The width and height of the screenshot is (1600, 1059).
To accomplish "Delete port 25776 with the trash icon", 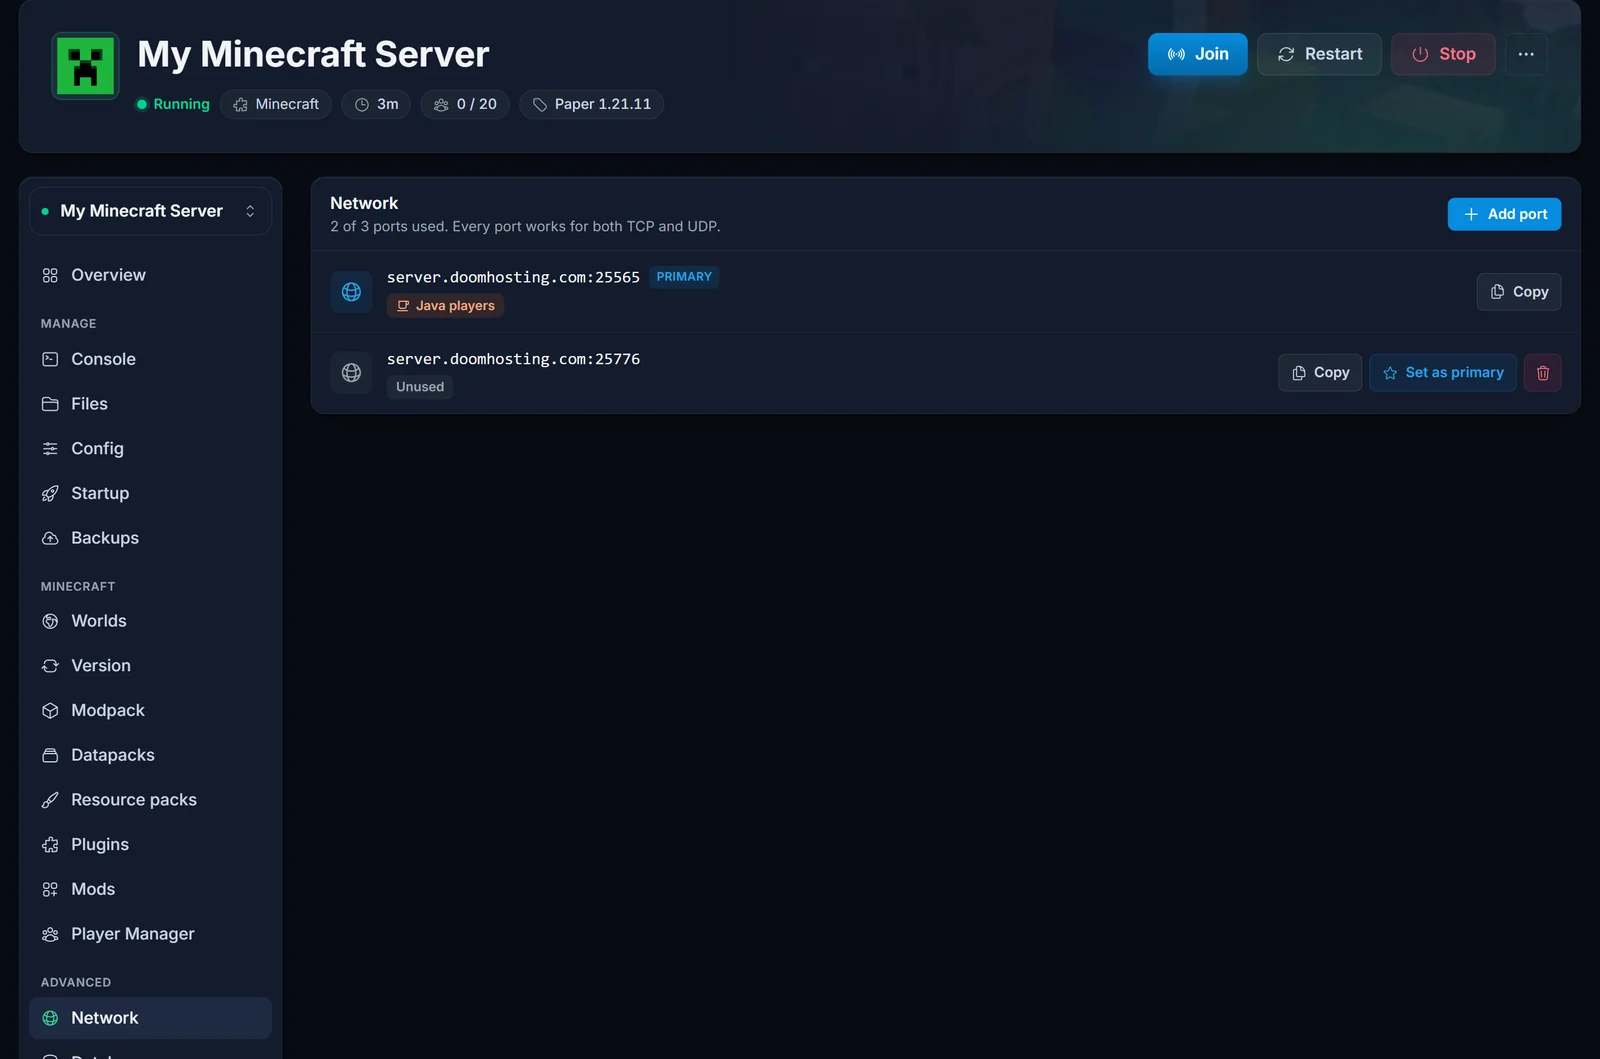I will pyautogui.click(x=1543, y=373).
